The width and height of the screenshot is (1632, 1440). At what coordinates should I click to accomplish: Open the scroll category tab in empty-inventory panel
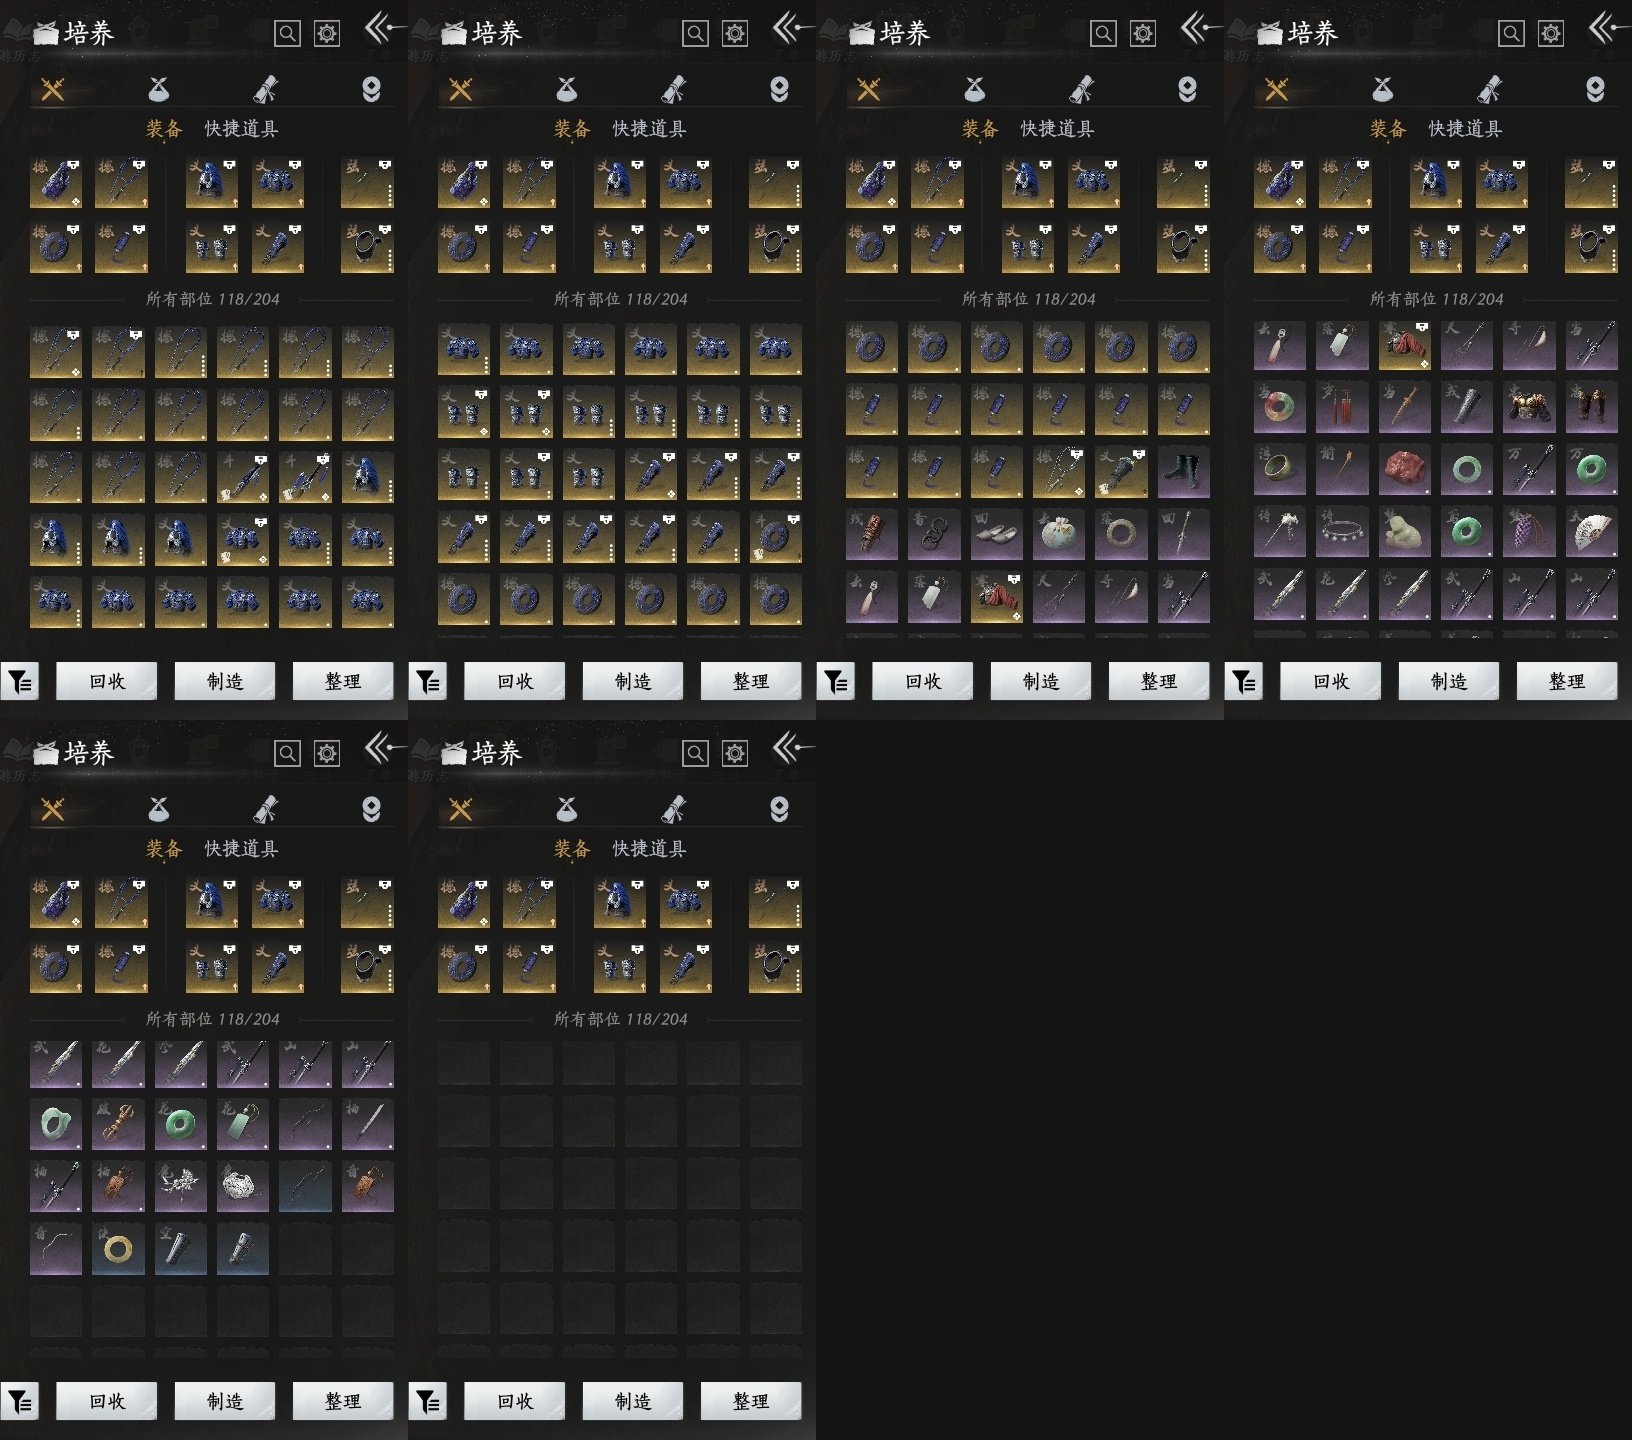click(x=674, y=809)
